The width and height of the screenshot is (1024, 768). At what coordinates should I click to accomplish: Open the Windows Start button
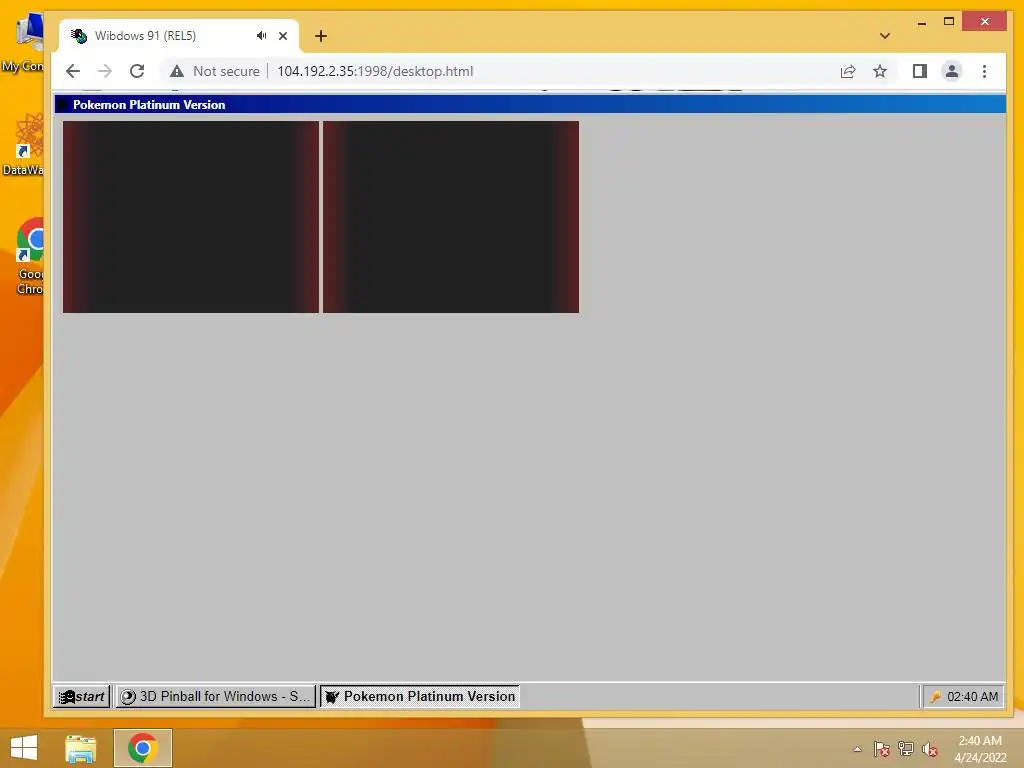pyautogui.click(x=24, y=748)
